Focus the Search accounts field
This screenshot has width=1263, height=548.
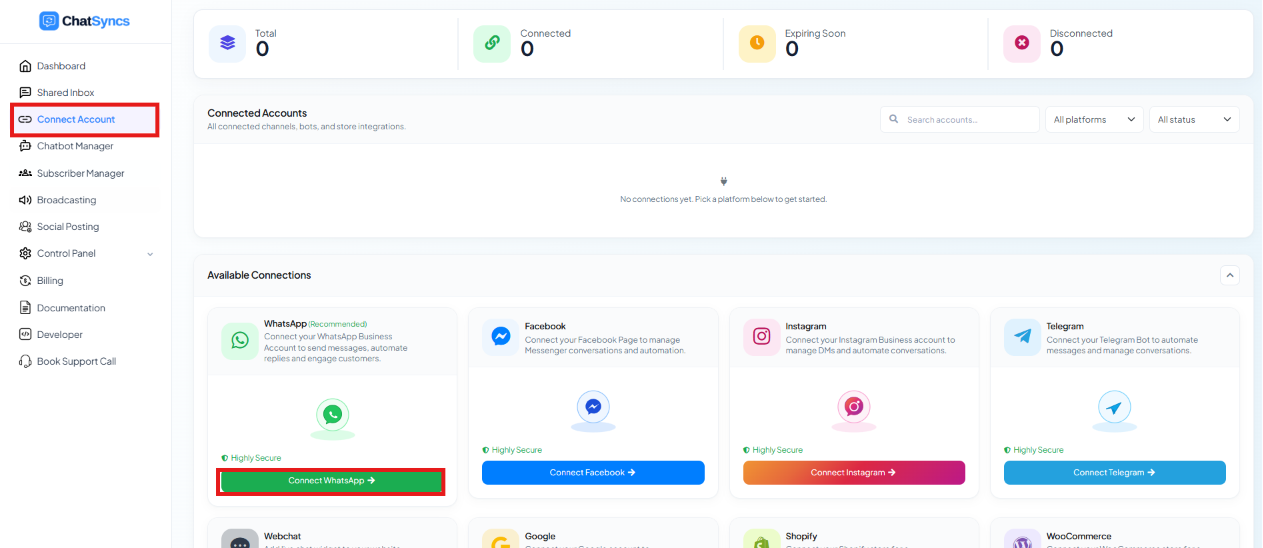click(960, 120)
